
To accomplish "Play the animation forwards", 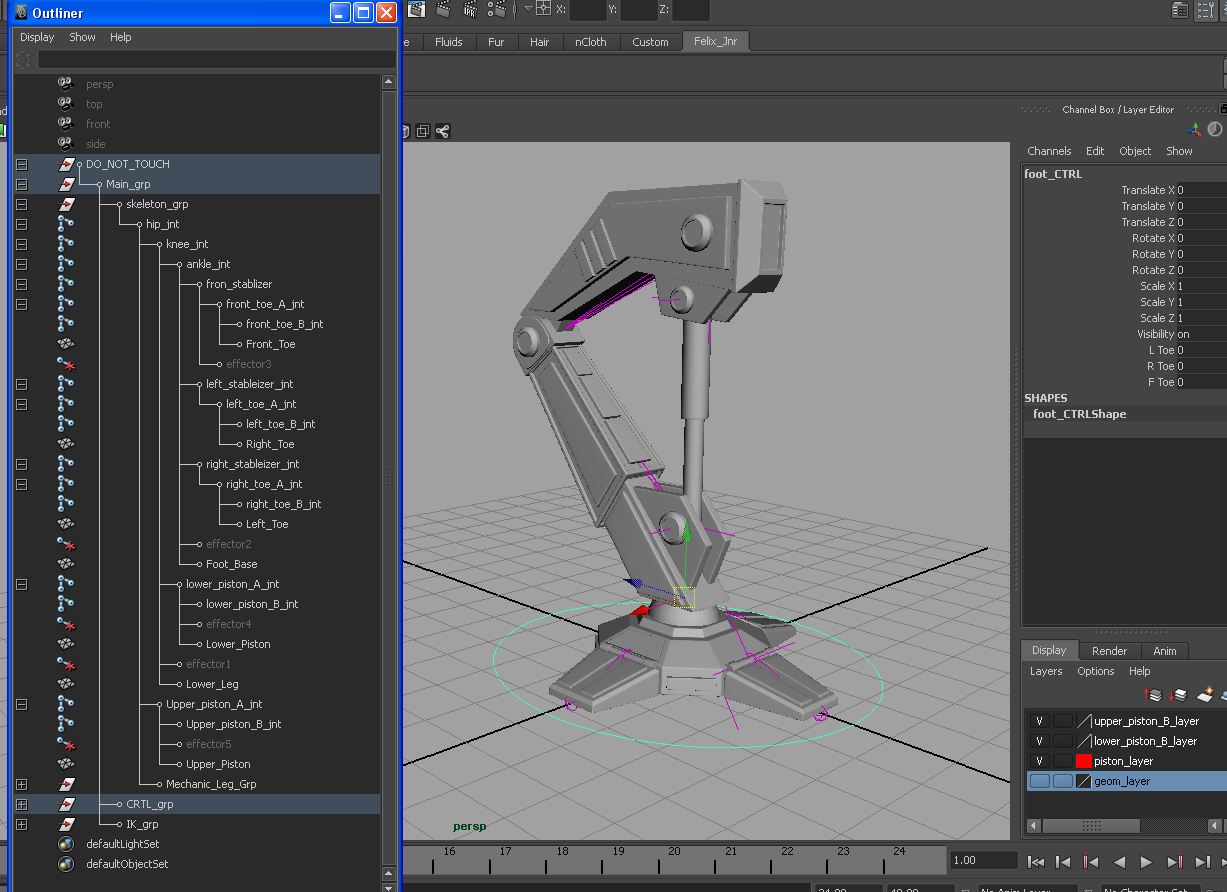I will 1147,861.
